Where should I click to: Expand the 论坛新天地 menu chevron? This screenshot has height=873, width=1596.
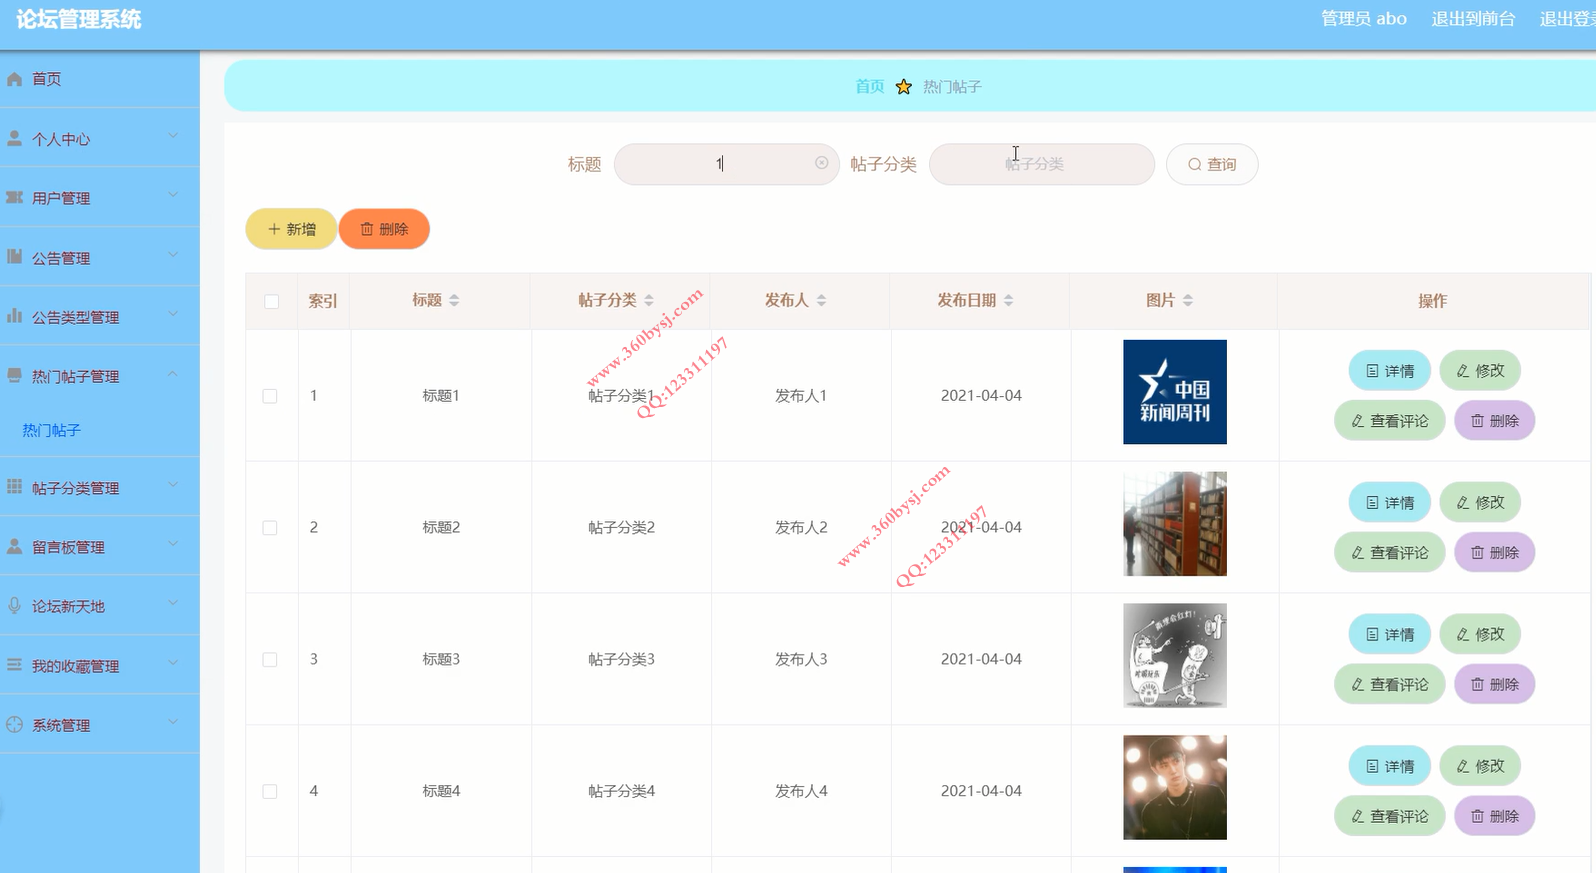coord(173,603)
